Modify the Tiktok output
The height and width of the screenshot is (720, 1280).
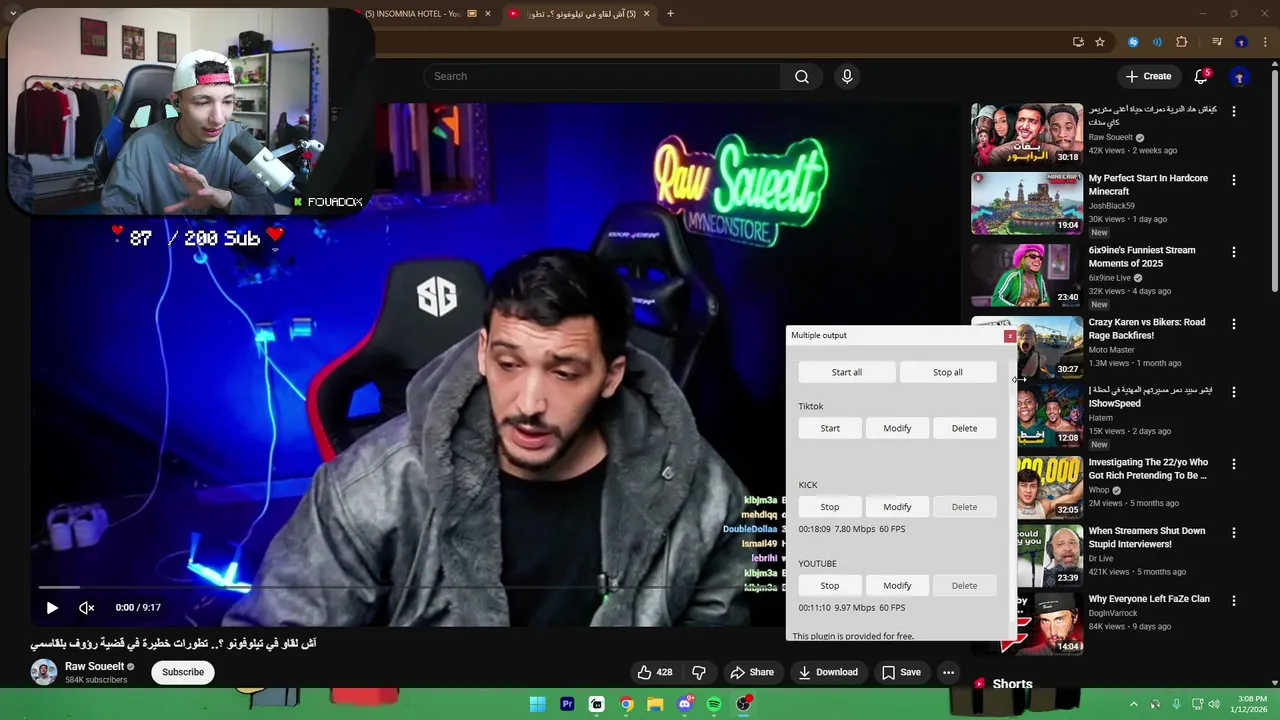point(897,428)
